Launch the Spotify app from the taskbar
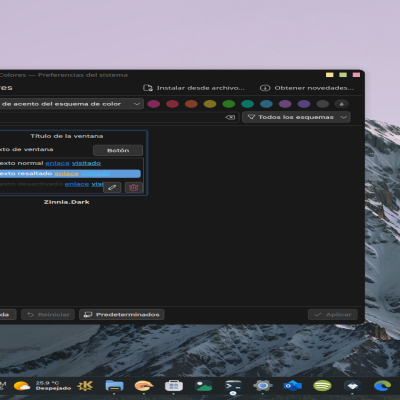 [x=322, y=386]
